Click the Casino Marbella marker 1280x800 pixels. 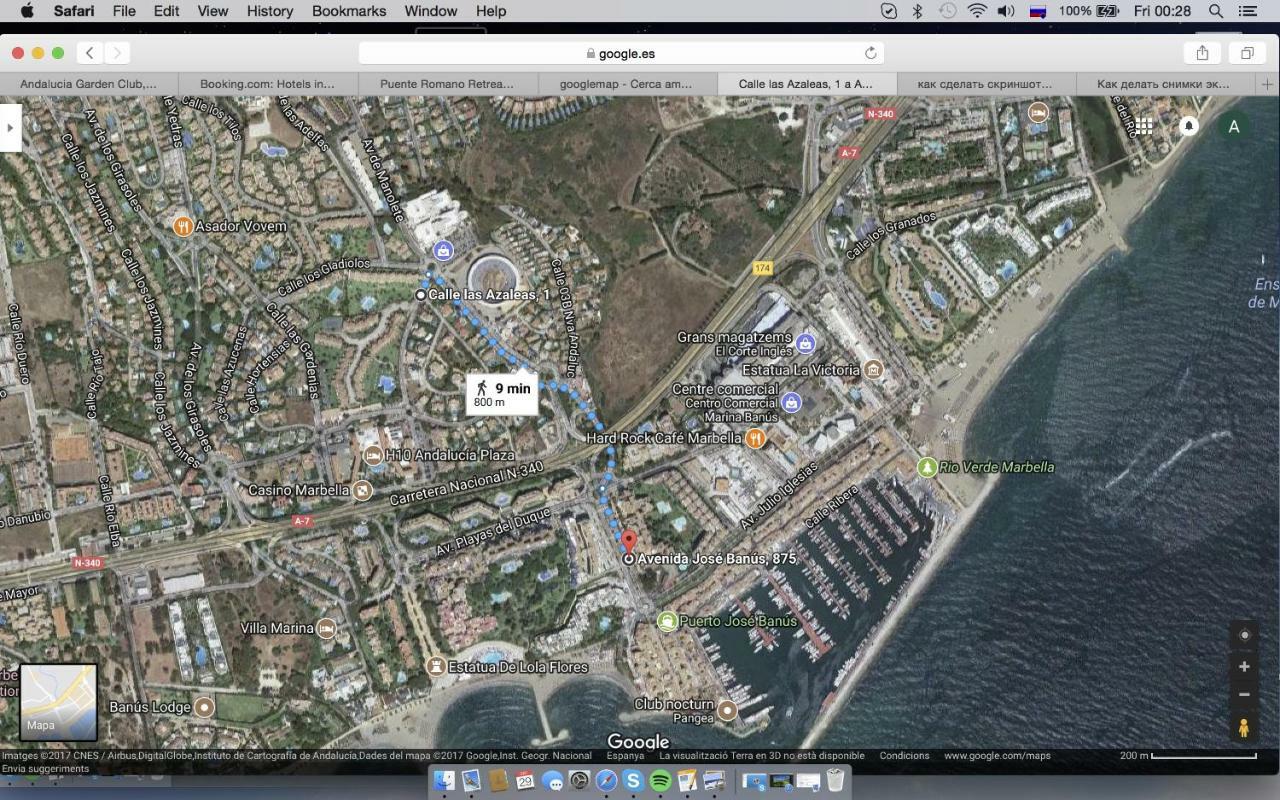363,490
